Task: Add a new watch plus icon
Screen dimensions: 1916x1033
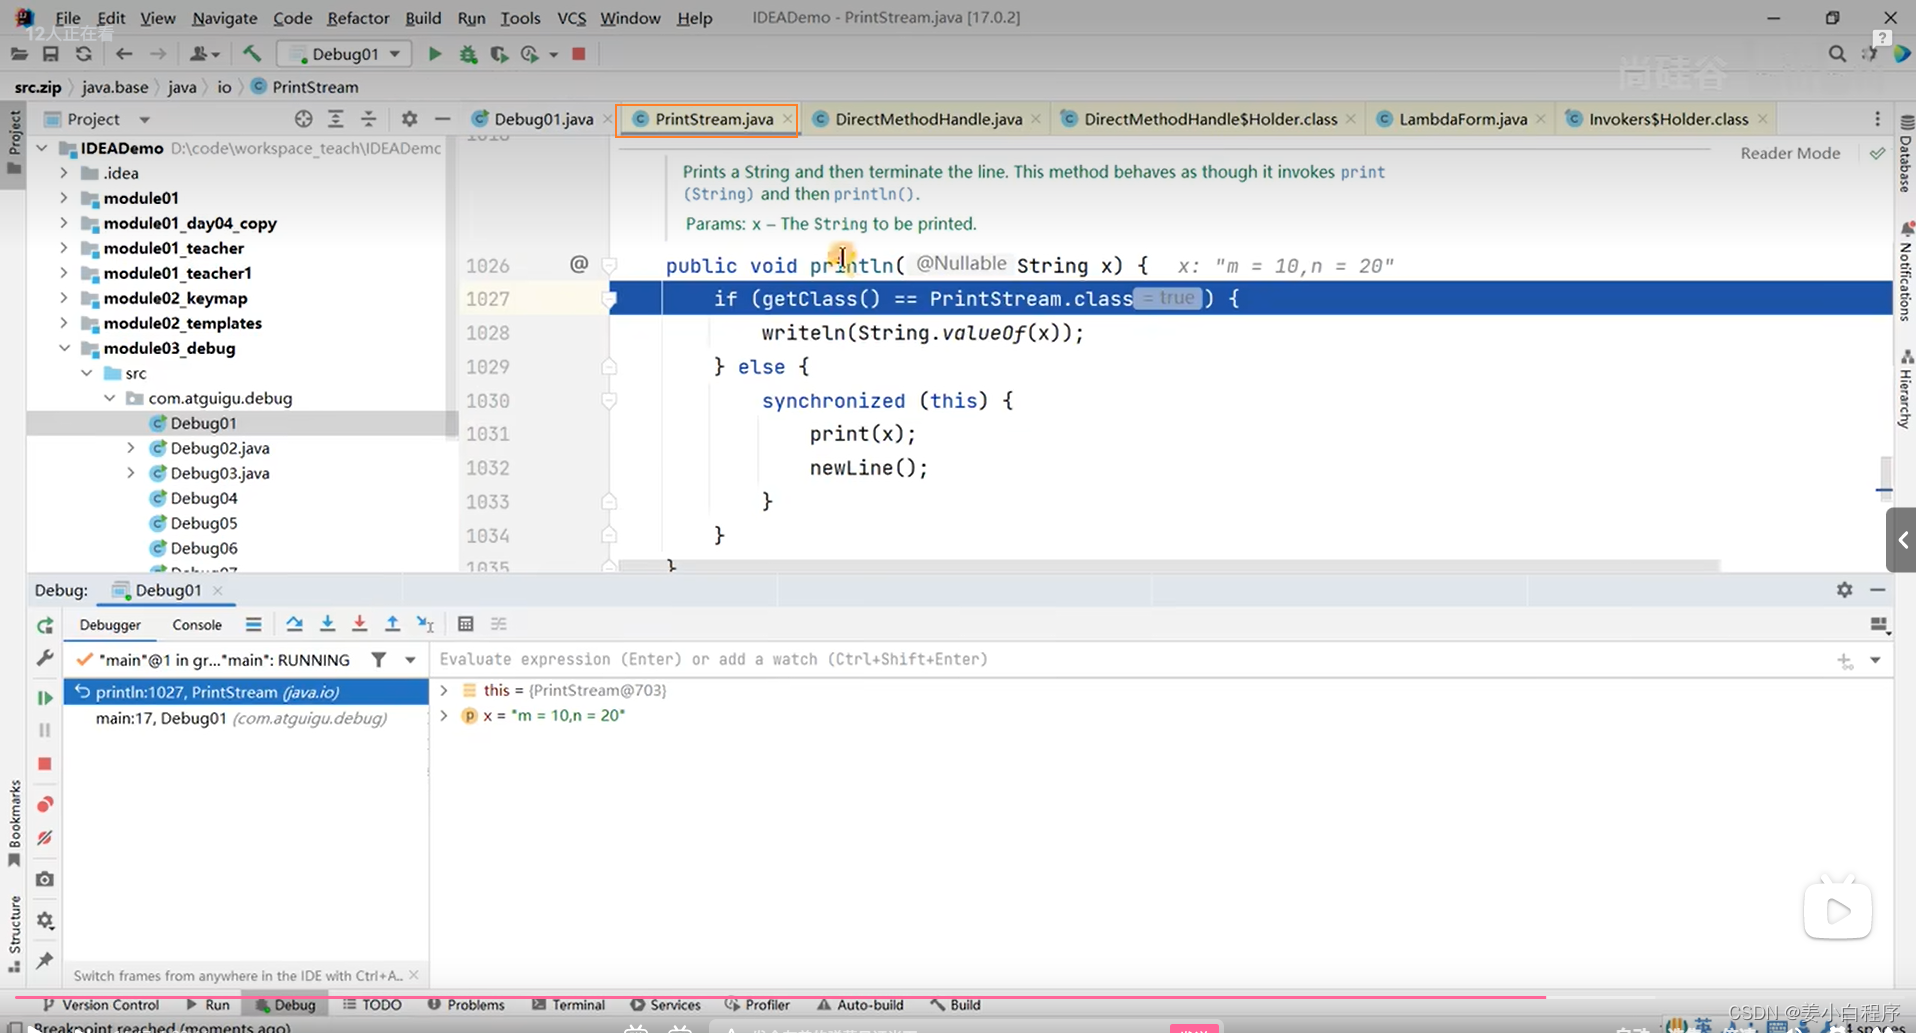Action: (1844, 660)
